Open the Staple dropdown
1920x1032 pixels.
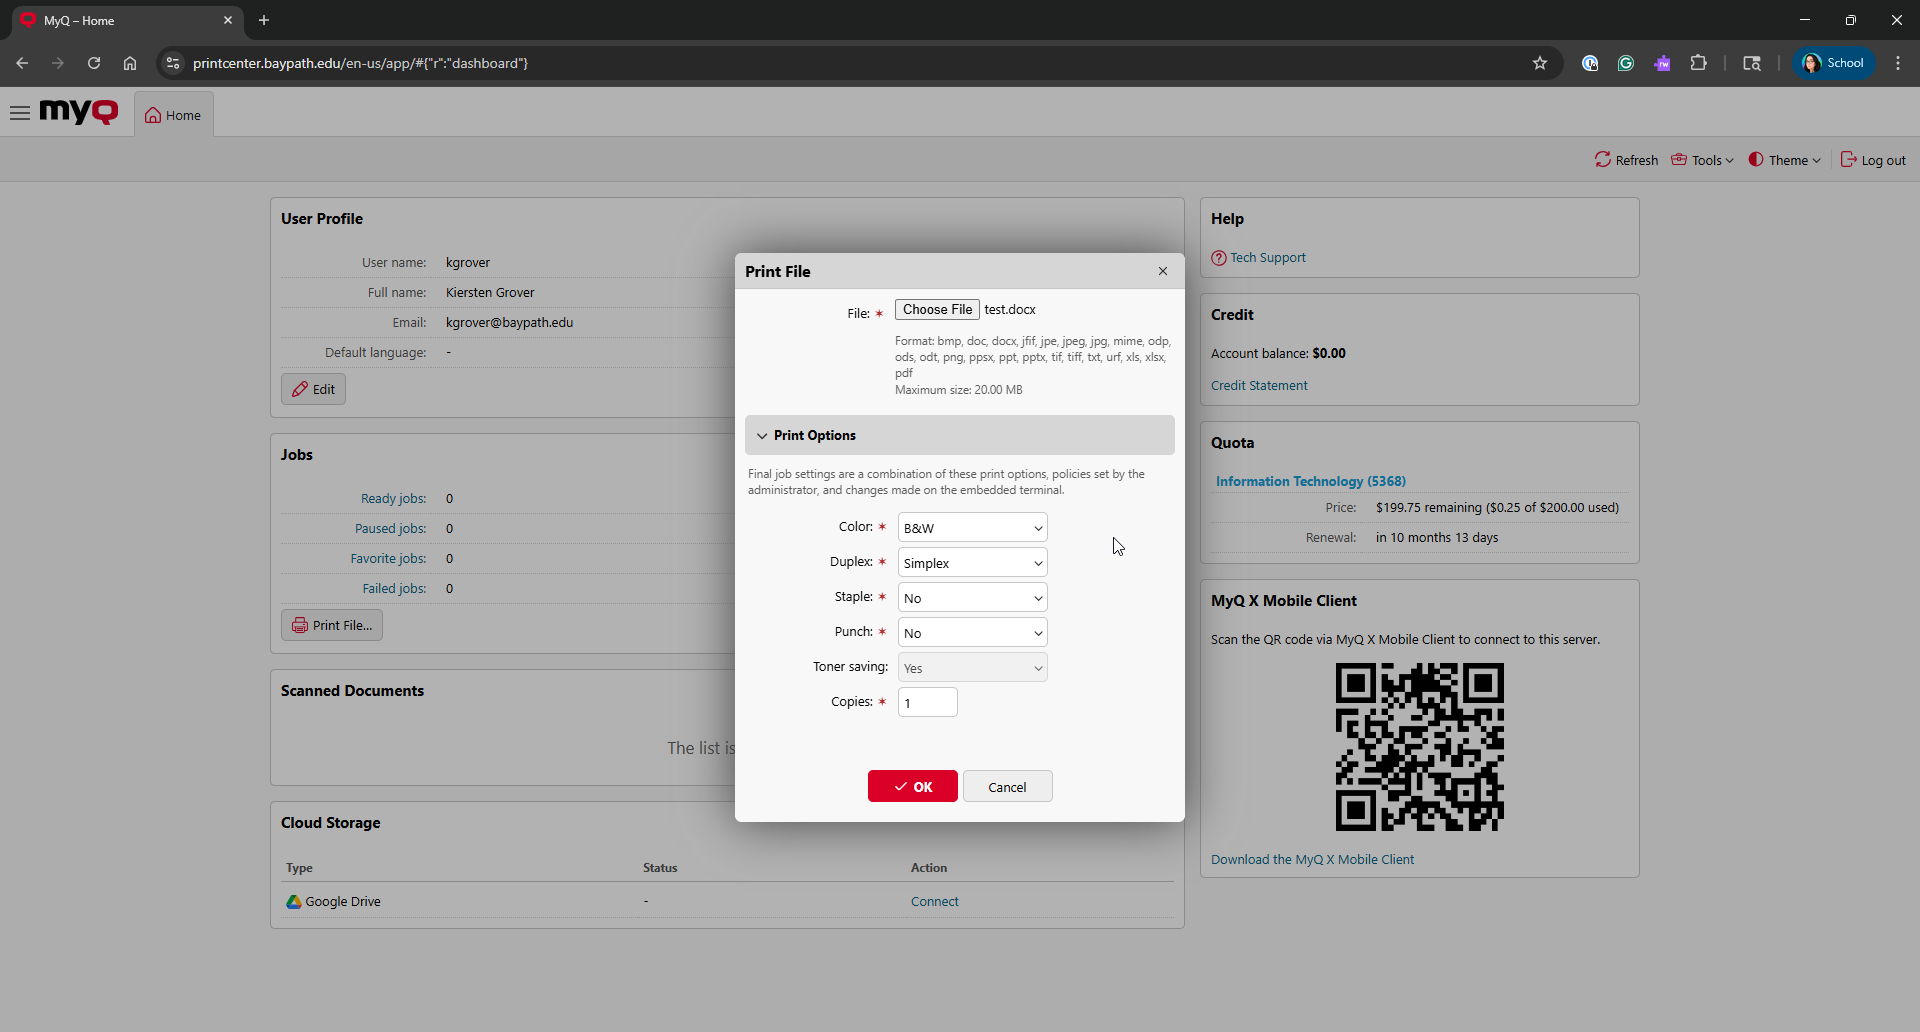(972, 598)
